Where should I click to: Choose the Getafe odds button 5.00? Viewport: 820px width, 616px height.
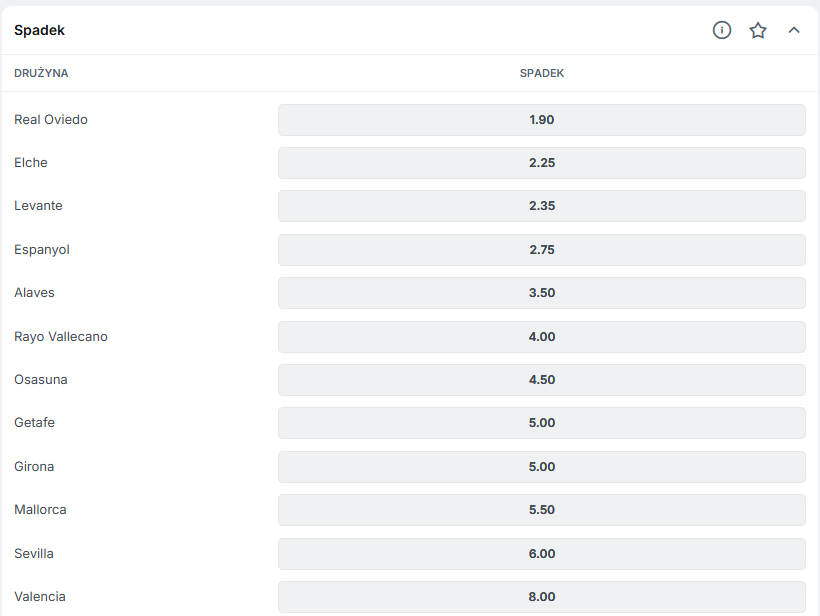click(542, 423)
